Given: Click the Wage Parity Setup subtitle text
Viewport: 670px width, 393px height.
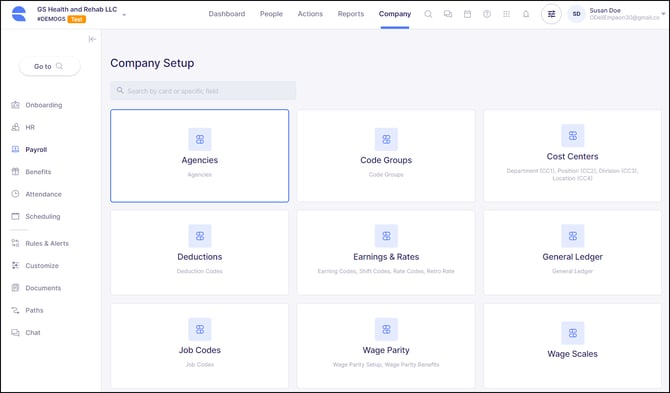Looking at the screenshot, I should click(357, 365).
